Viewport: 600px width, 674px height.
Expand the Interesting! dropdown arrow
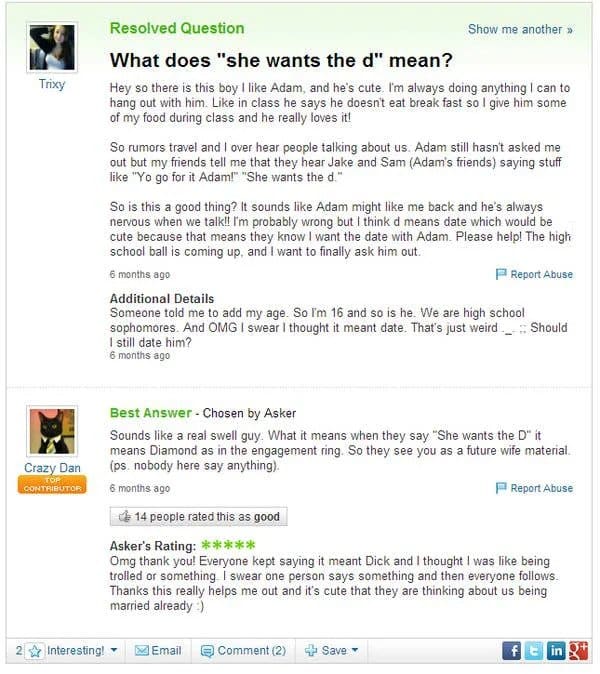tap(114, 650)
